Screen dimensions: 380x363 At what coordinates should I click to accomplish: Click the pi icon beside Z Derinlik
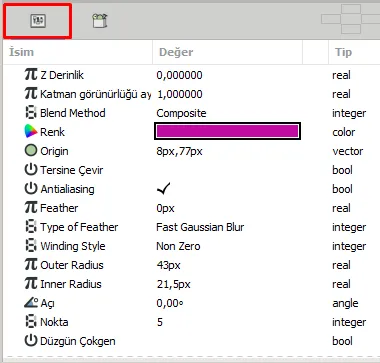(31, 75)
